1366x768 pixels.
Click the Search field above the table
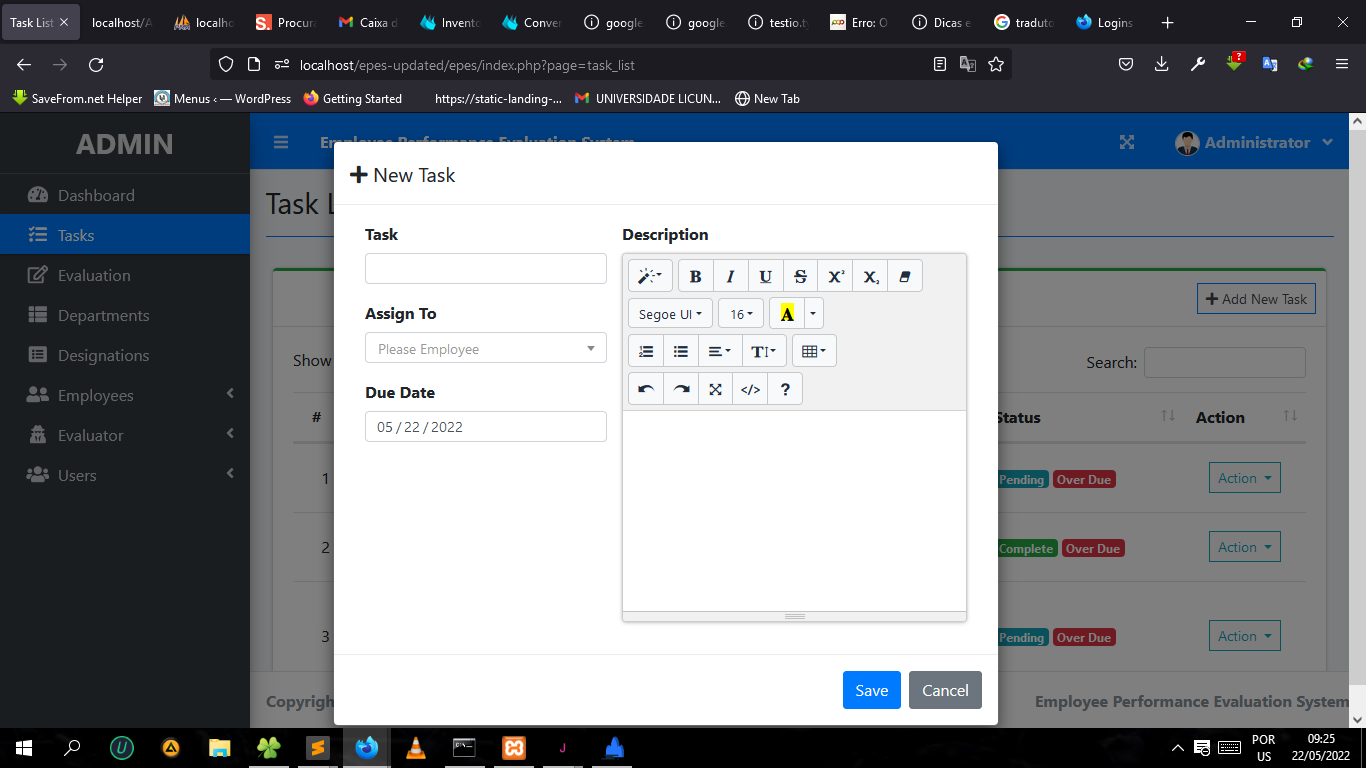(1225, 362)
